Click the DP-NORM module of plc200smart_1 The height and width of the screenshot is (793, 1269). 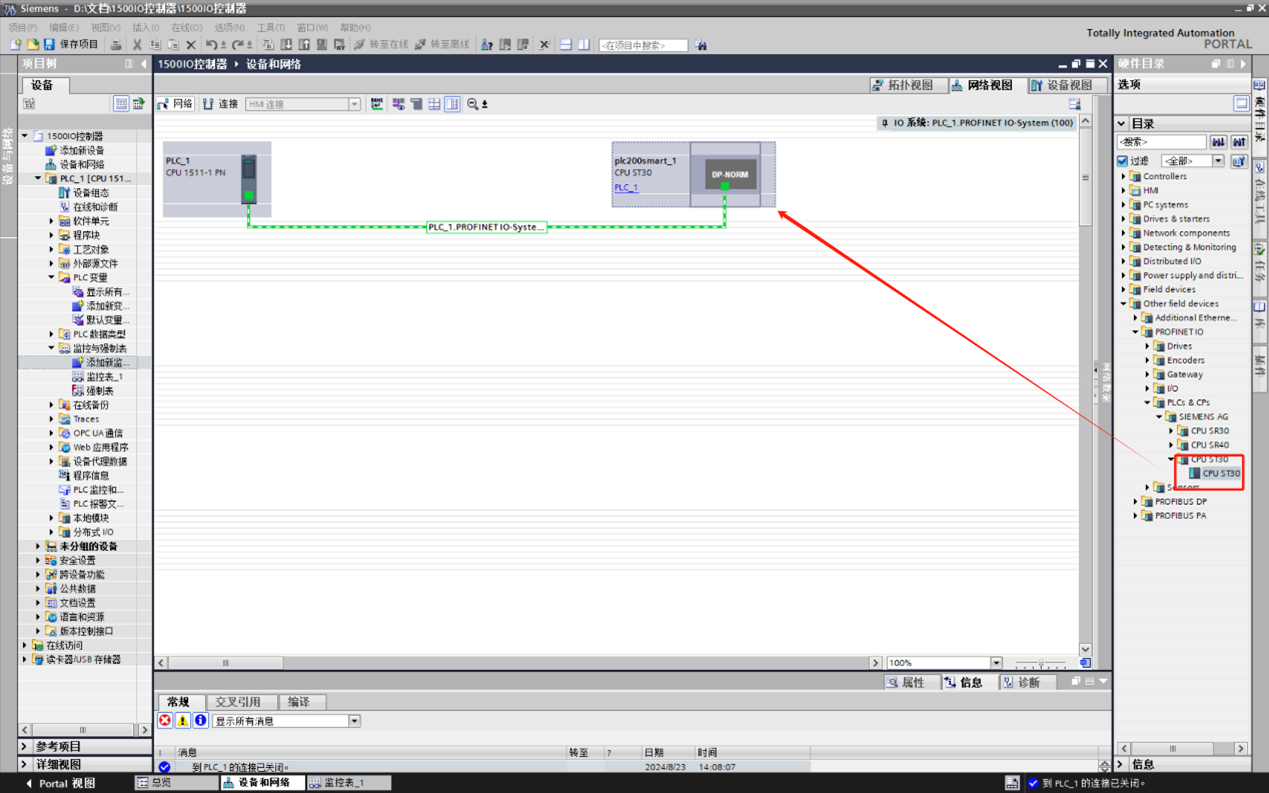coord(730,174)
